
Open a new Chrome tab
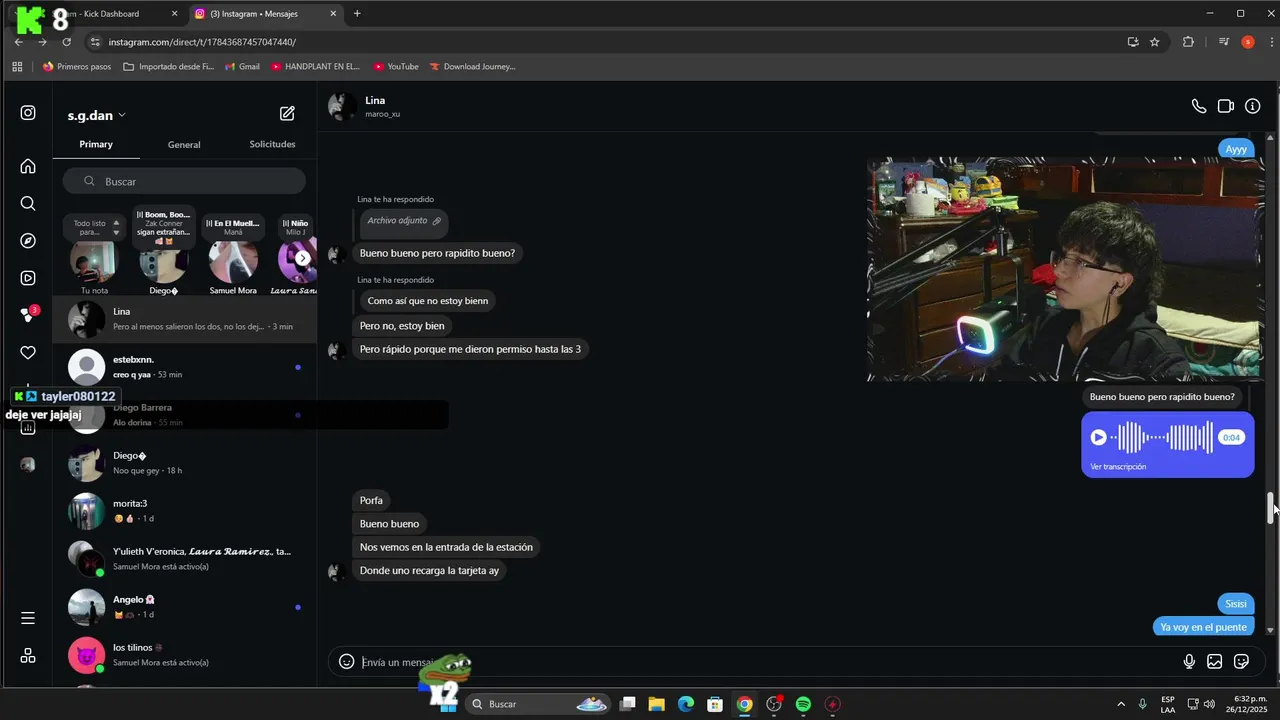click(357, 14)
